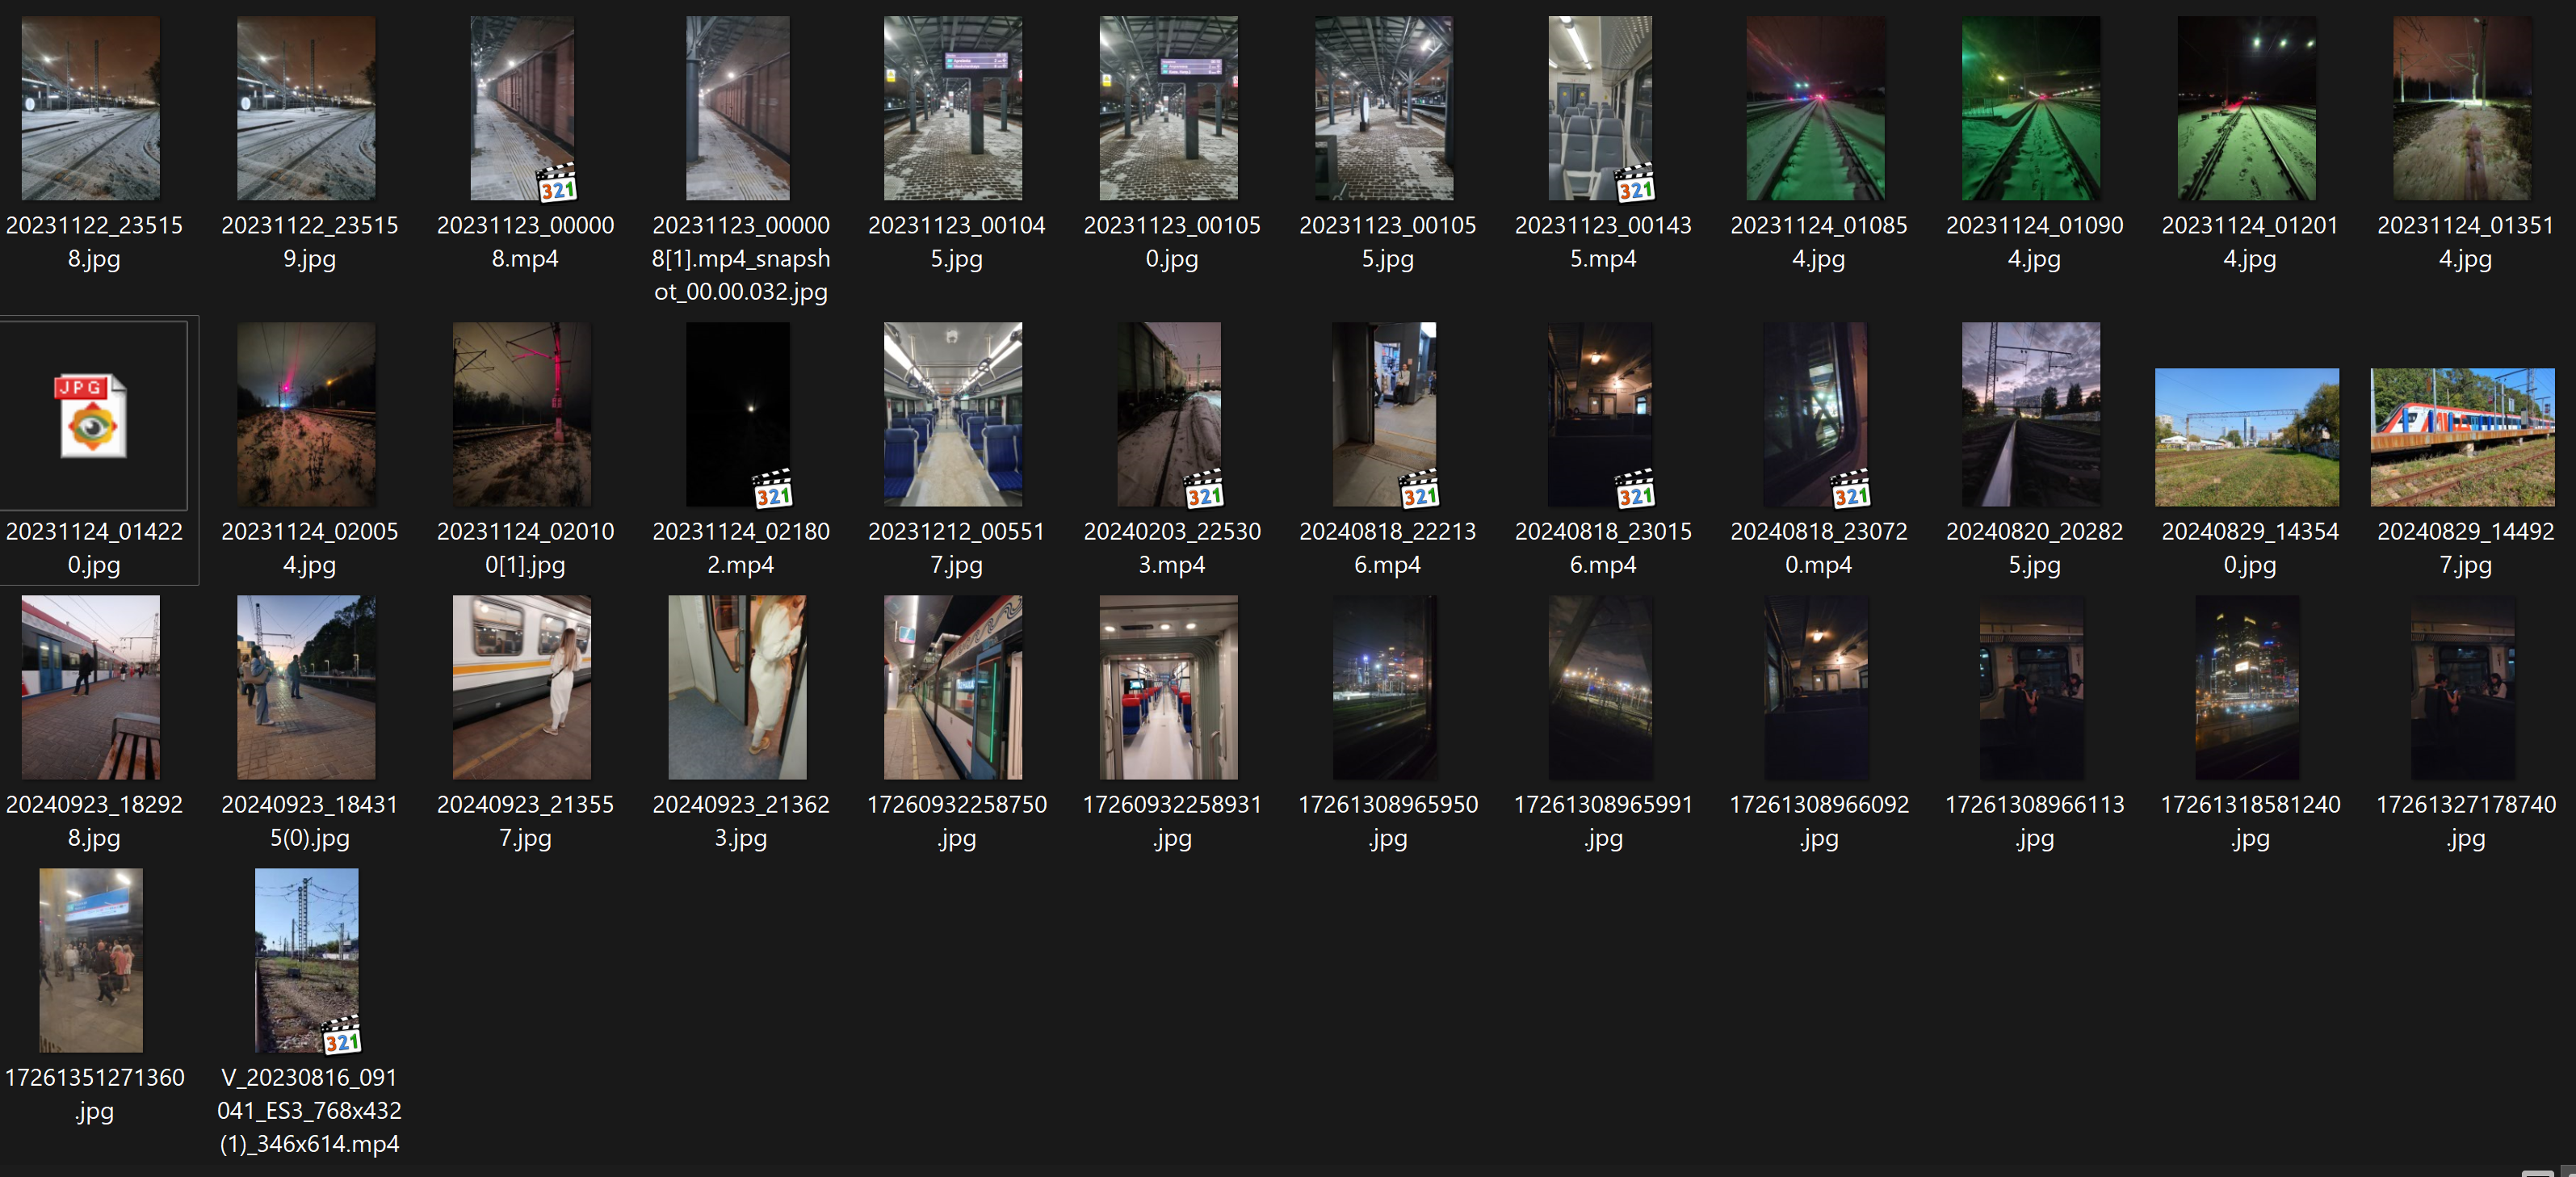Click the 321 badge on 20240818_230720.mp4

(1850, 492)
